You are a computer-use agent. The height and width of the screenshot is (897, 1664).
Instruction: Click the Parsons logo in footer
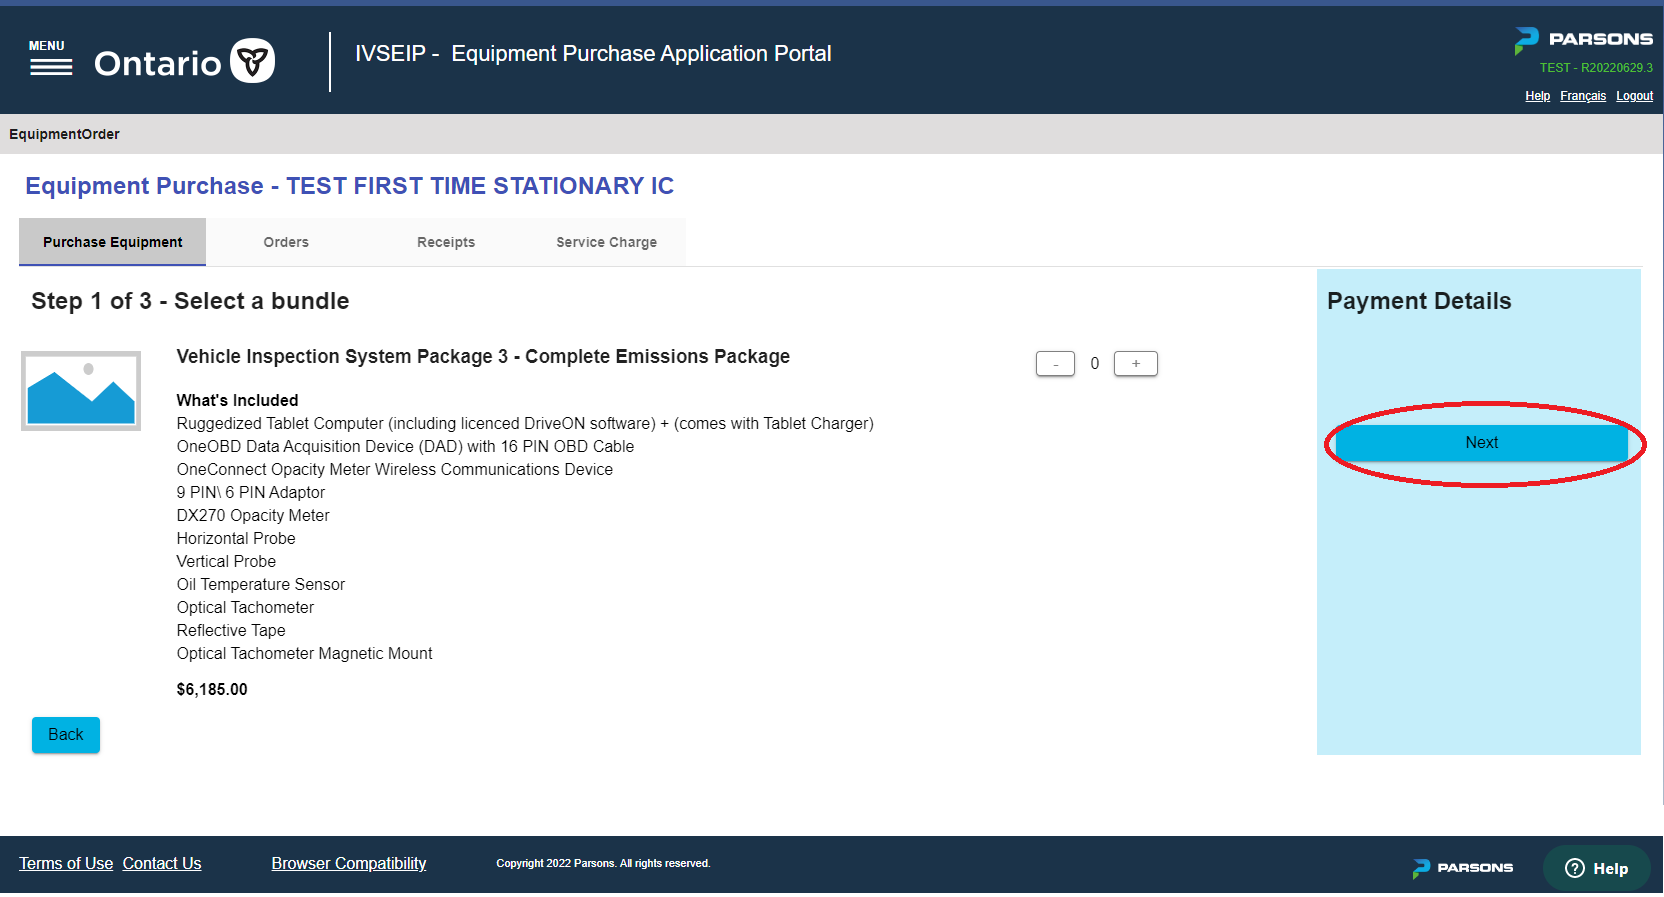point(1463,868)
